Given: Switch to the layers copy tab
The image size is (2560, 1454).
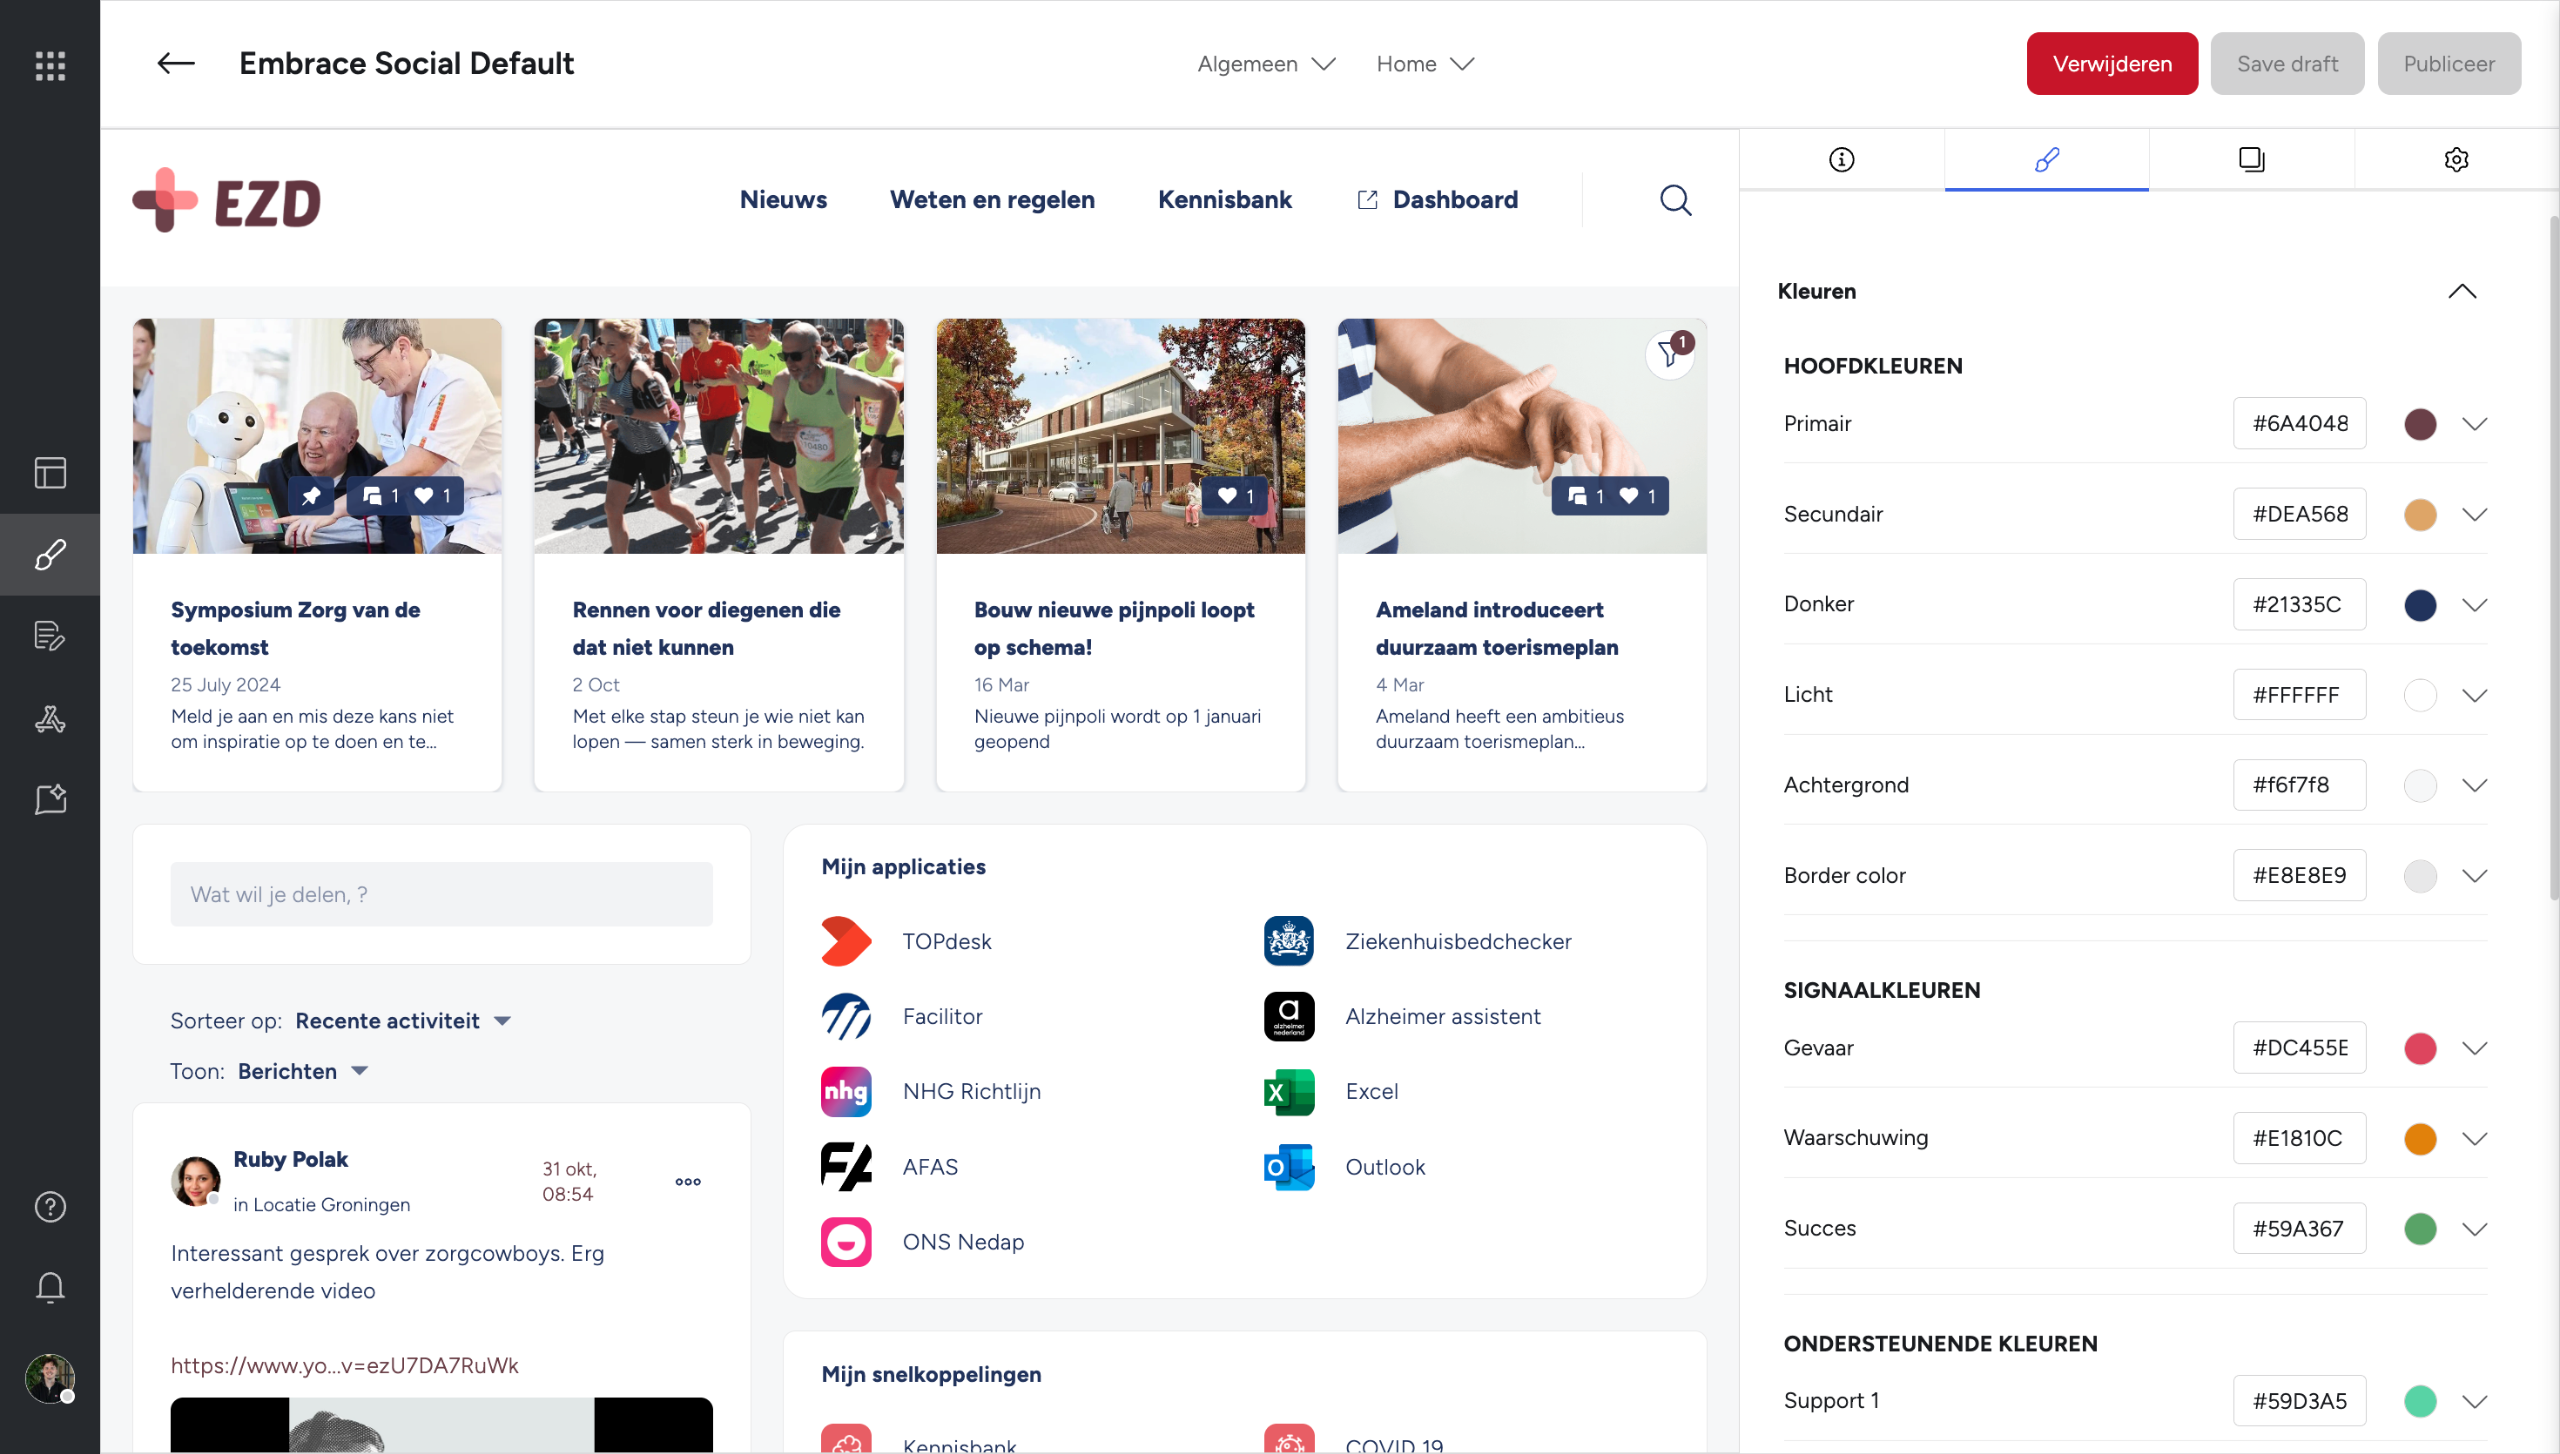Looking at the screenshot, I should (x=2251, y=159).
